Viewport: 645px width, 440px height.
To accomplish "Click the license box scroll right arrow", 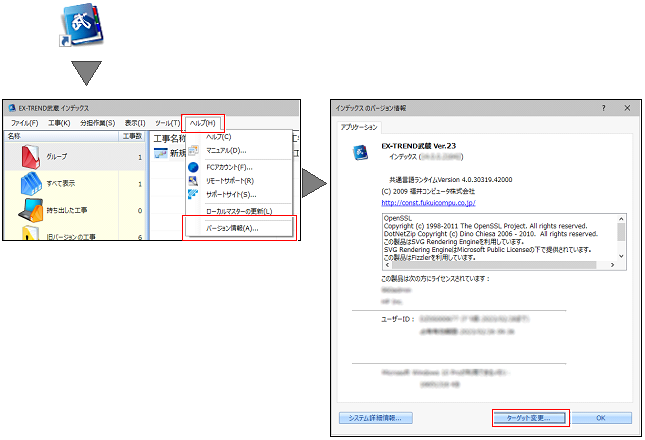I will [613, 265].
